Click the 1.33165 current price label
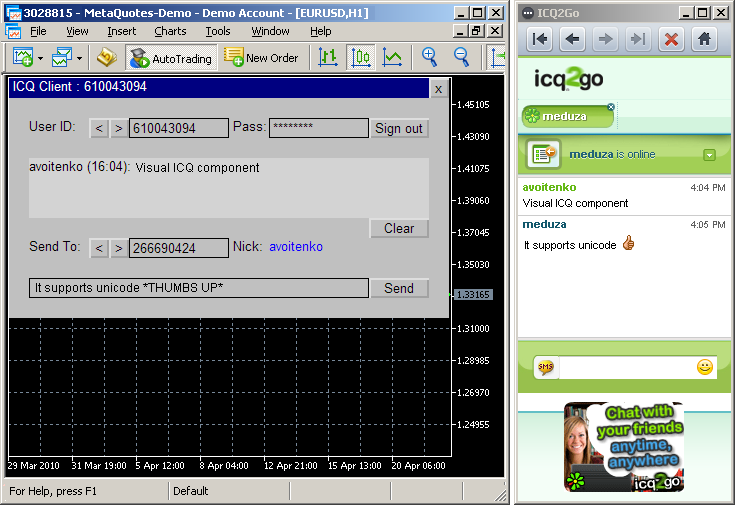 click(473, 294)
